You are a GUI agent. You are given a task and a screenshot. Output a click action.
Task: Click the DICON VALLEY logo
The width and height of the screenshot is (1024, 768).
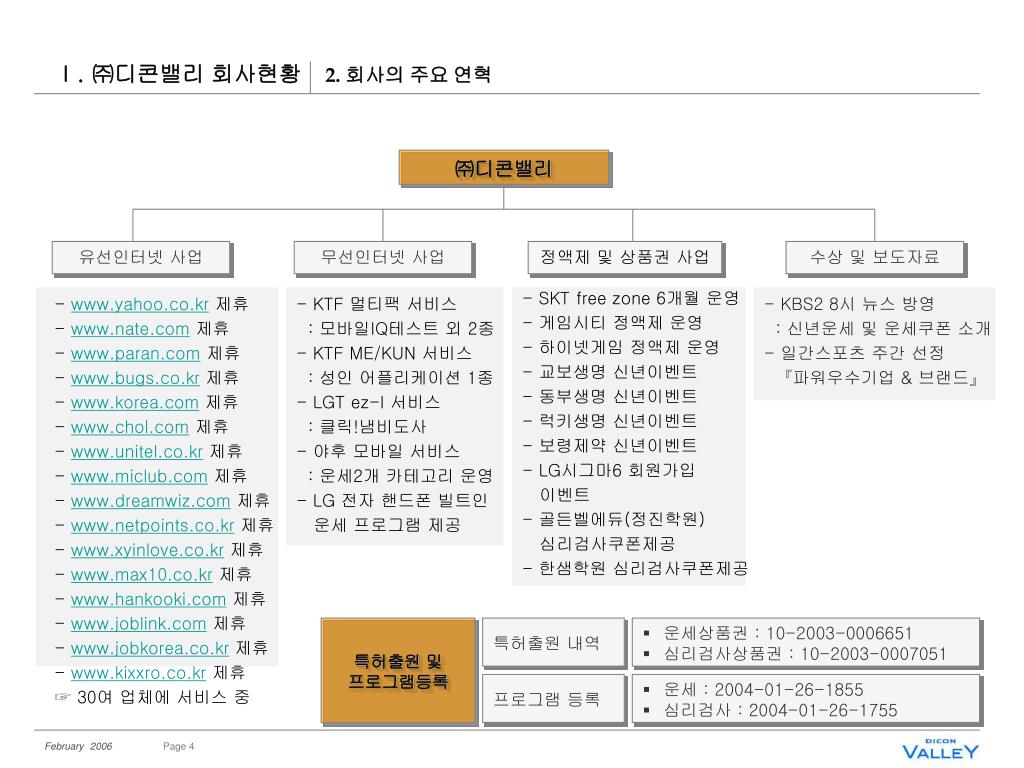pos(940,749)
